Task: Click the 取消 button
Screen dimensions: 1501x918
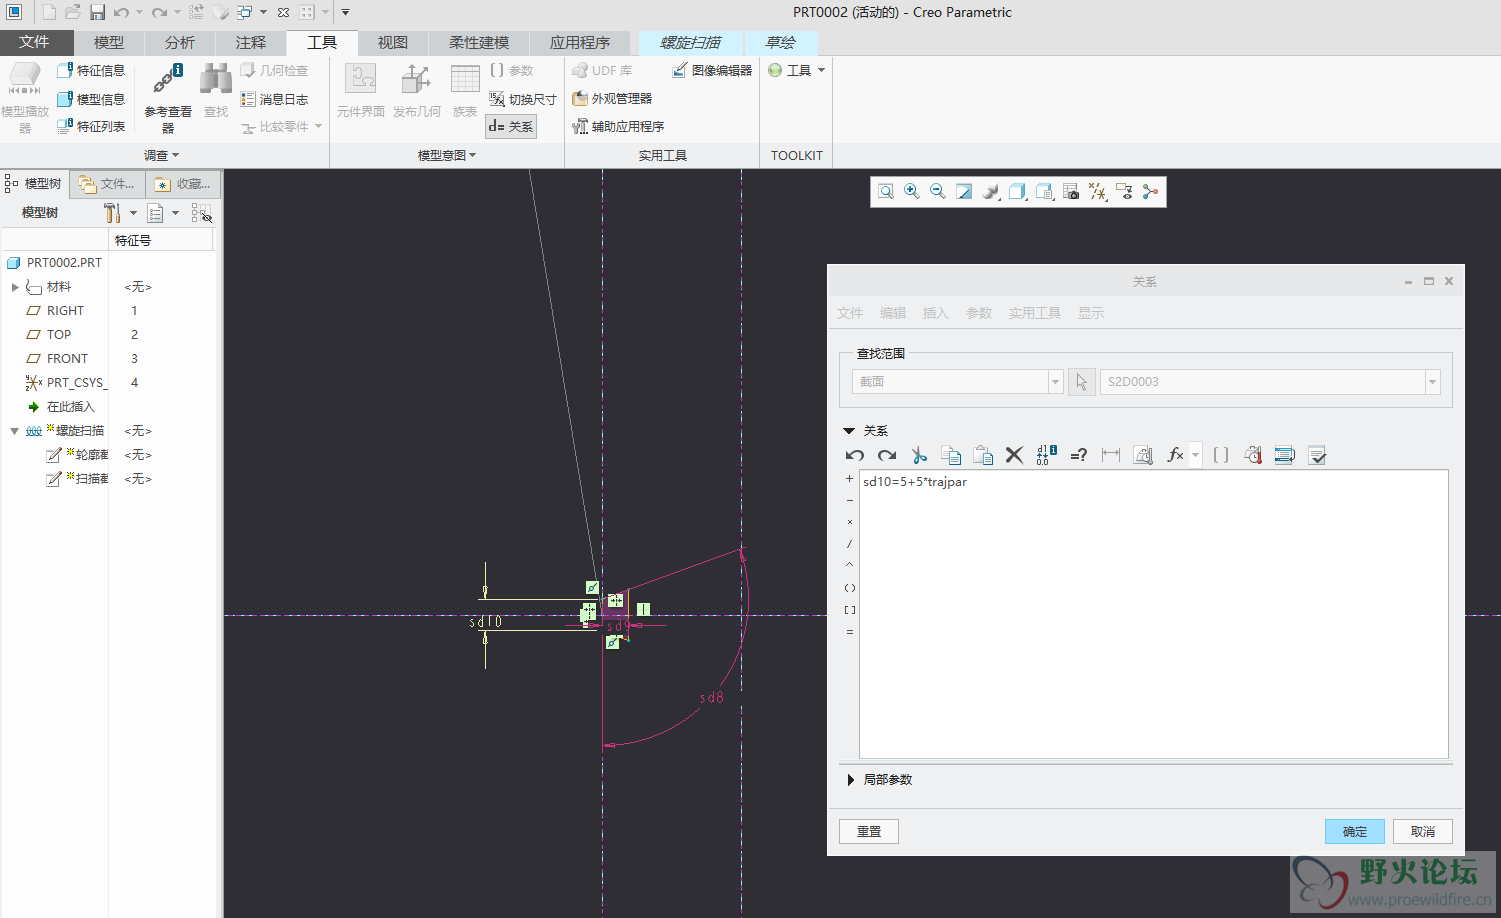Action: pos(1423,832)
